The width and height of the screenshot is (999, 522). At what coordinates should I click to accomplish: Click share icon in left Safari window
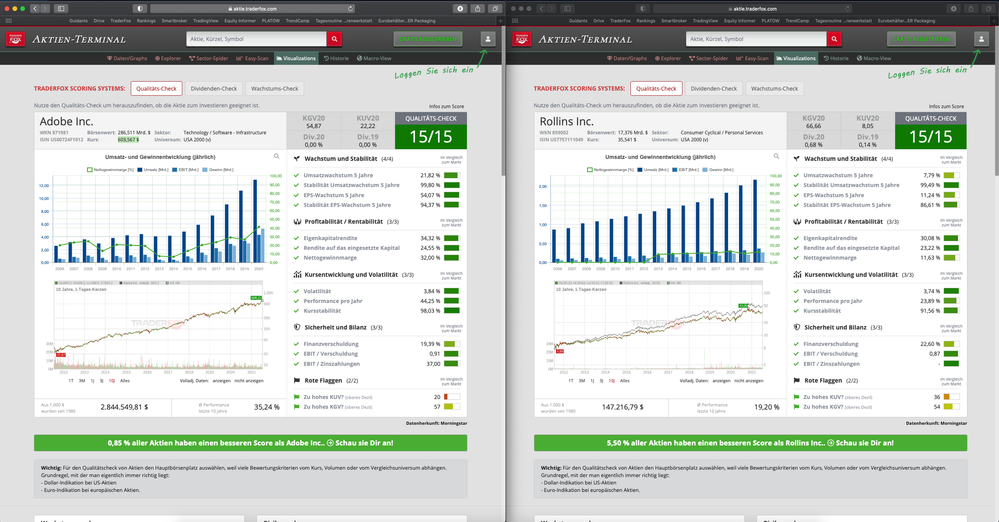point(477,8)
